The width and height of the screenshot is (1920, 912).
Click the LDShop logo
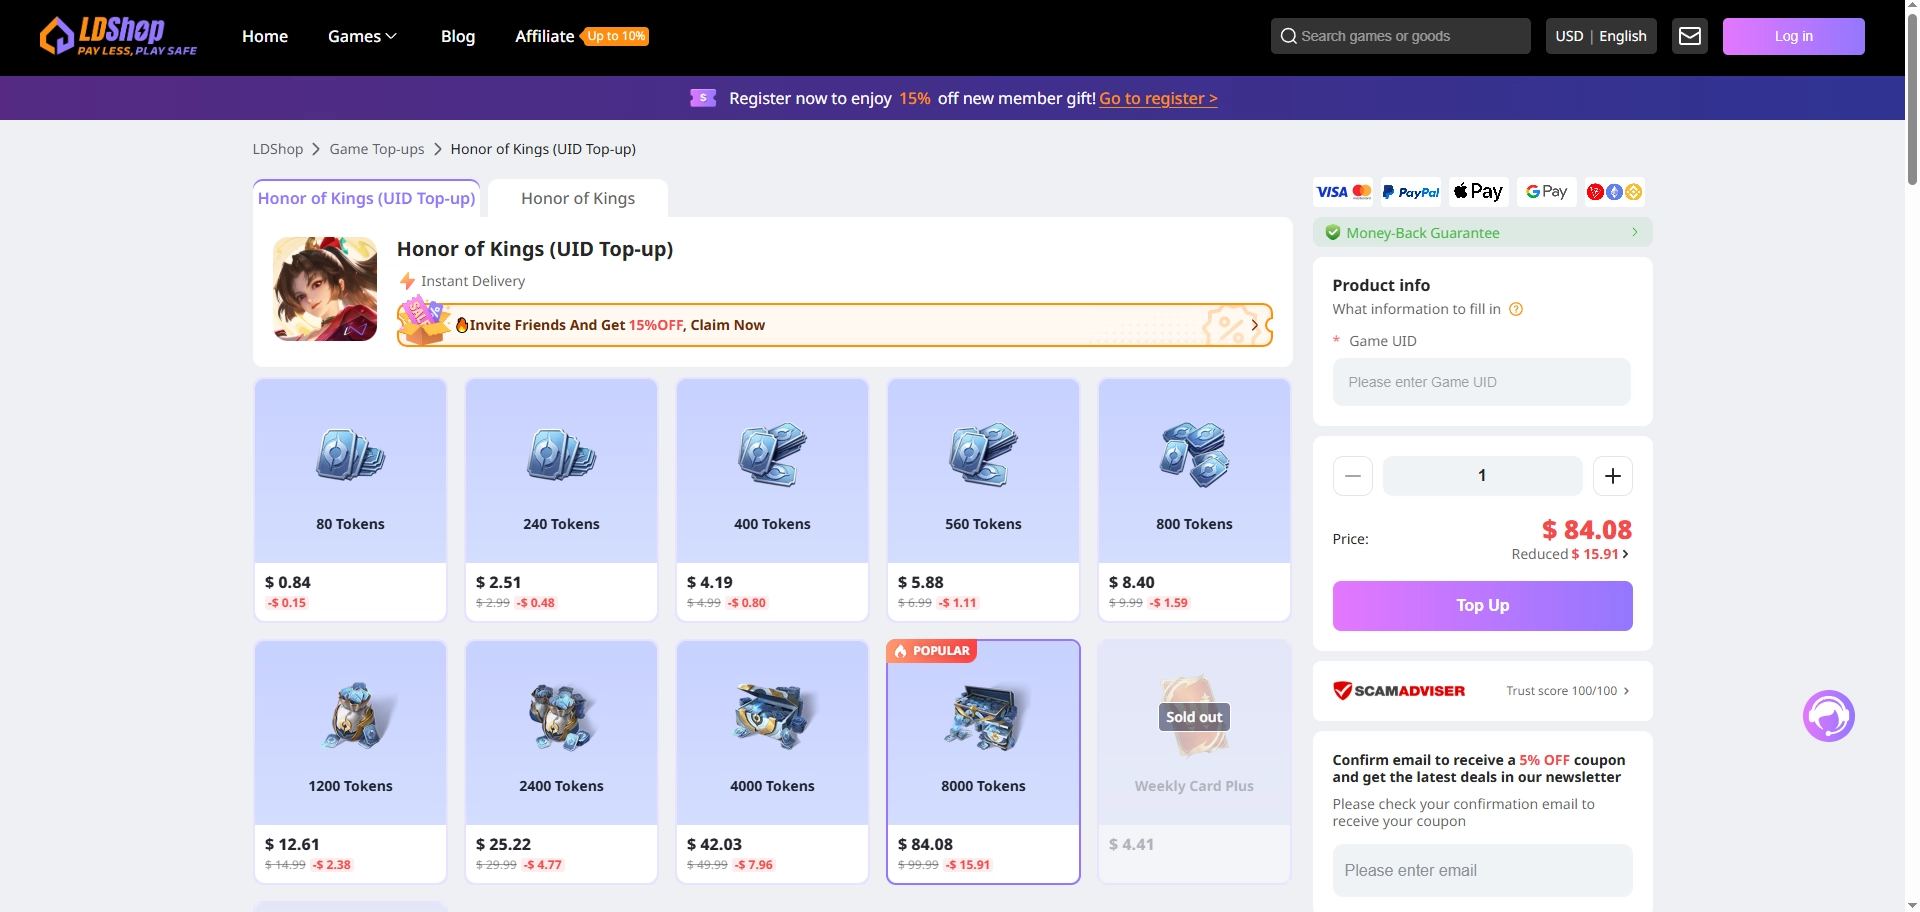tap(118, 36)
